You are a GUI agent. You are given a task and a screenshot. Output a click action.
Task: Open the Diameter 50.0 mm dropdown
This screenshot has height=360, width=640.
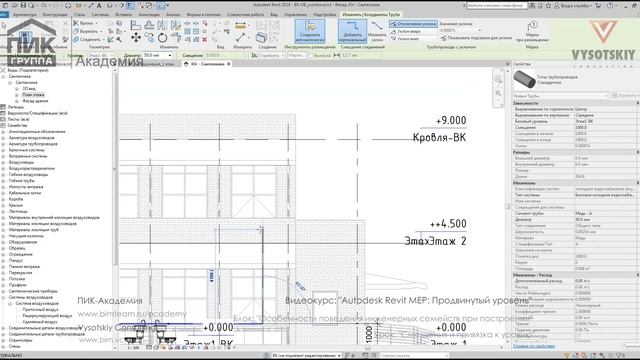[x=170, y=55]
